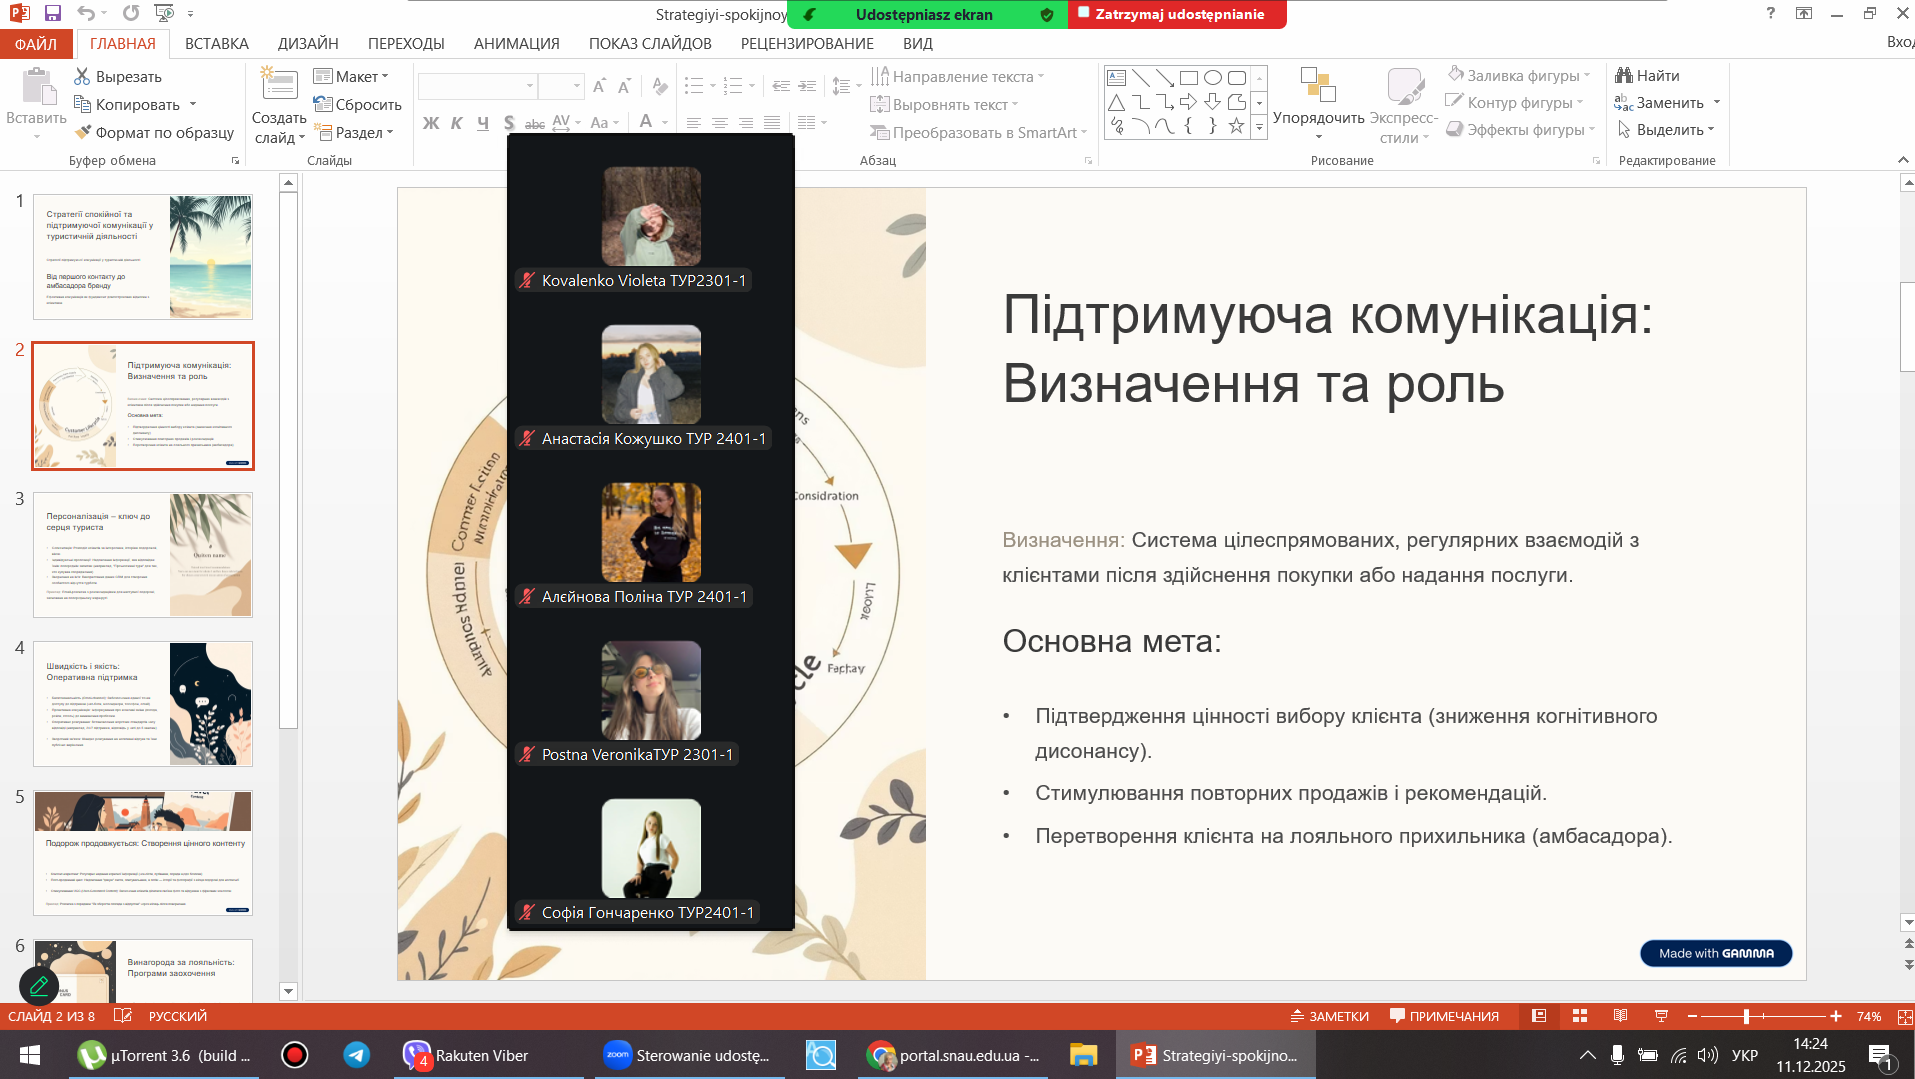Select the star shape in shapes gallery
The image size is (1915, 1079).
(1236, 126)
